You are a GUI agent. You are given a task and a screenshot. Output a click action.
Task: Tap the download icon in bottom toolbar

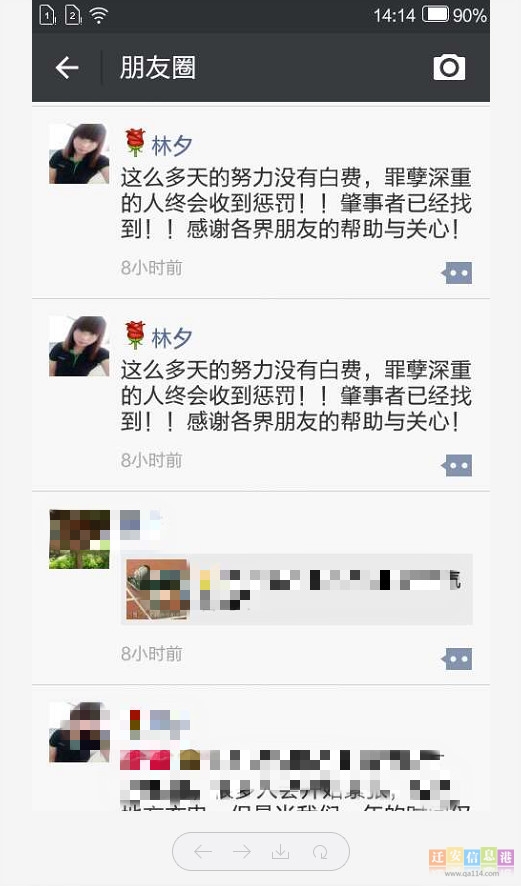tap(280, 852)
